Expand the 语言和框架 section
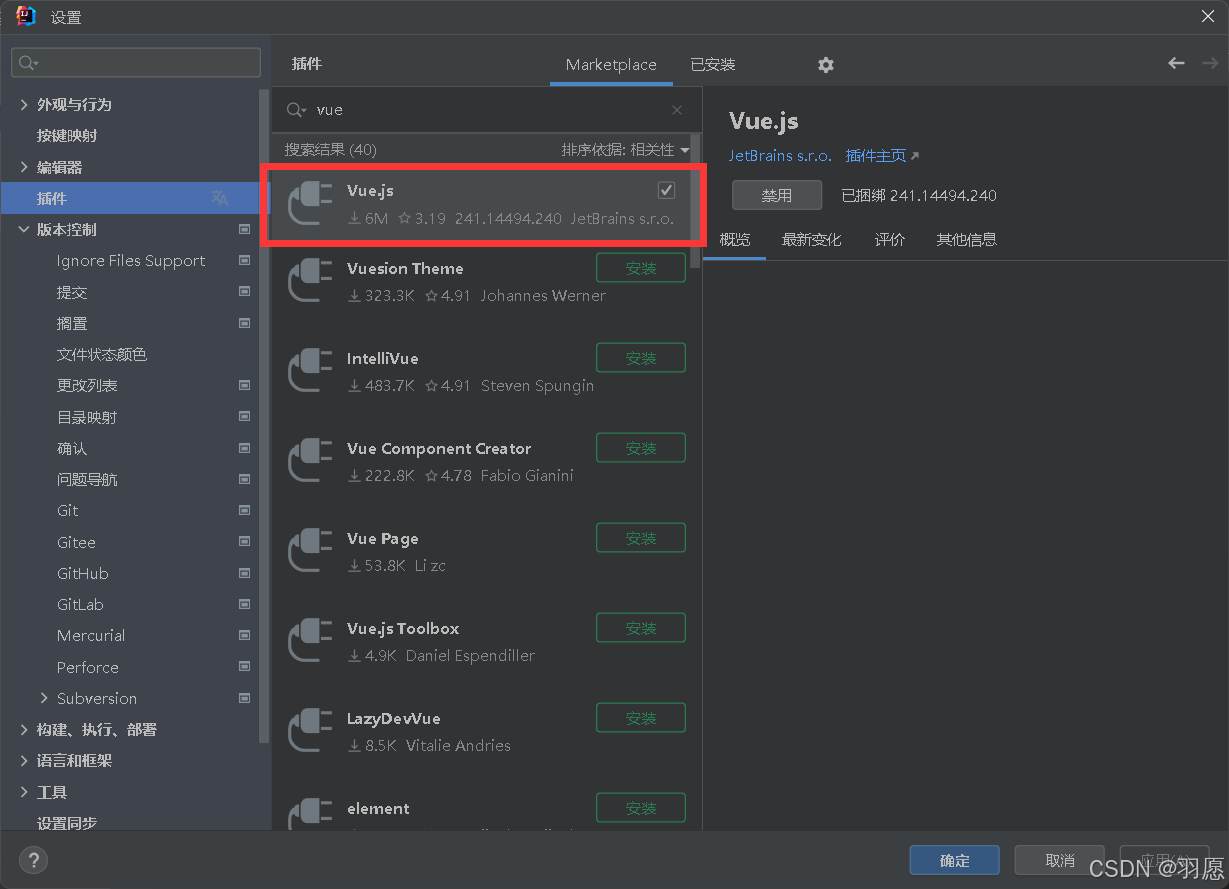 (24, 760)
